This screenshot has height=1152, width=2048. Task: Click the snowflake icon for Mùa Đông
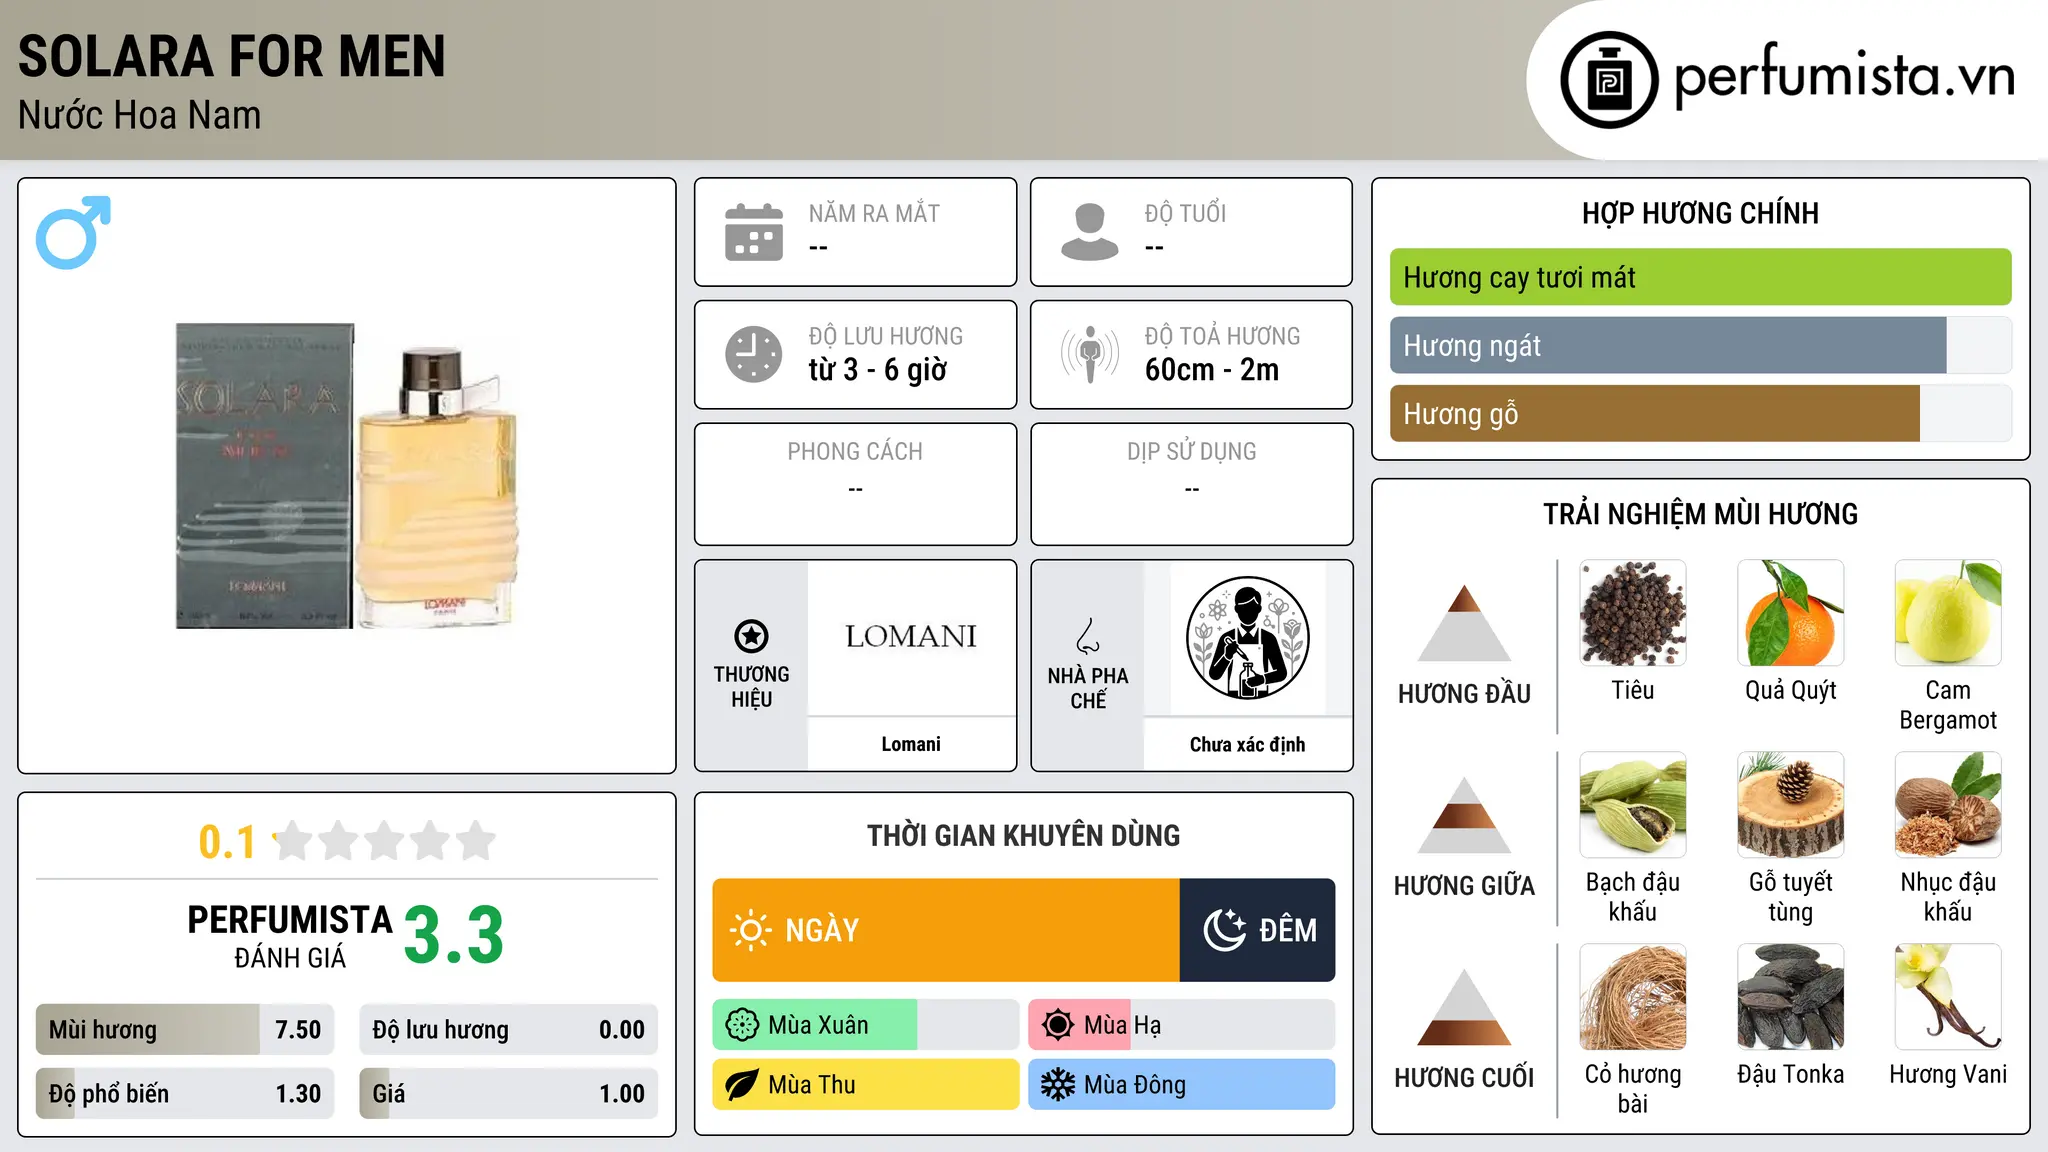pos(1058,1085)
